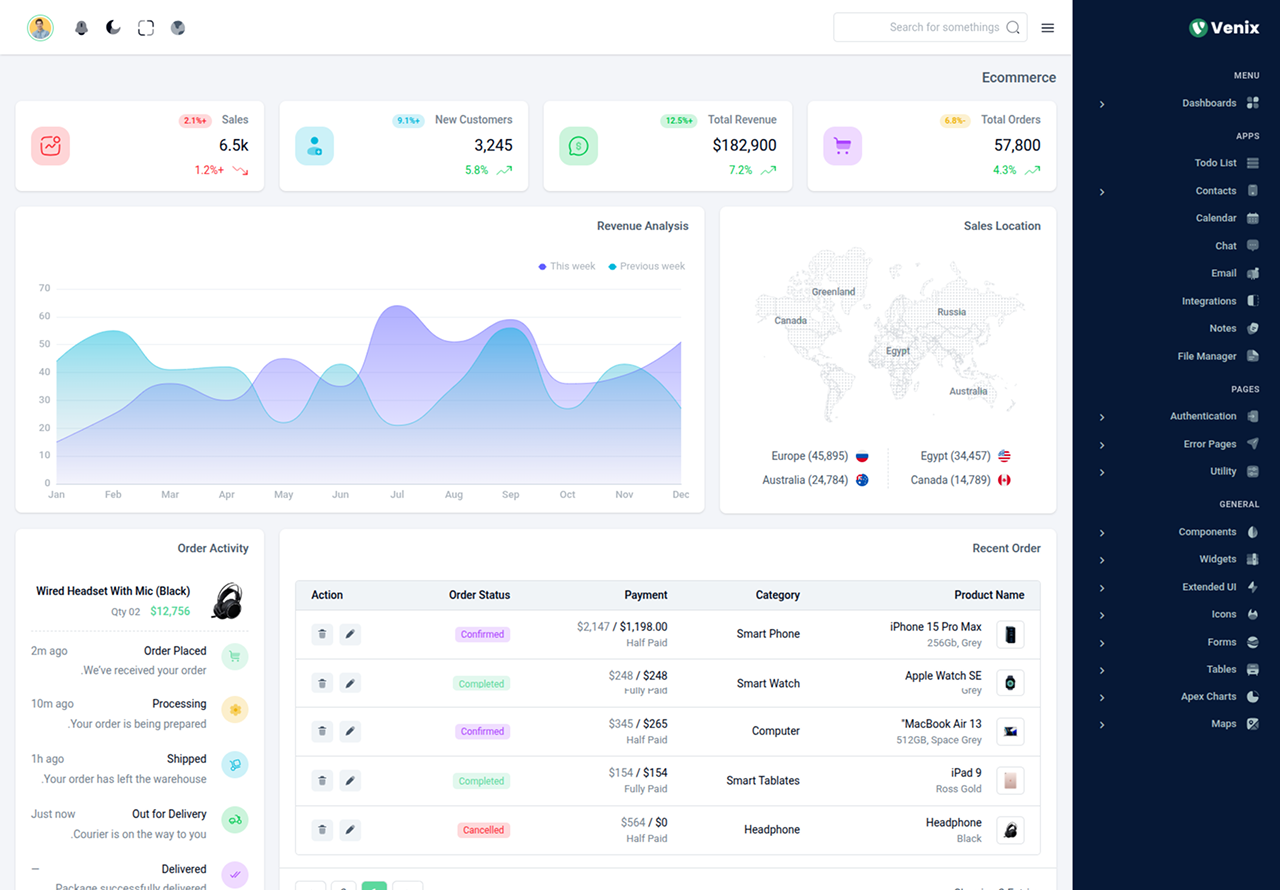Open the notifications bell
Viewport: 1280px width, 890px height.
pyautogui.click(x=82, y=28)
